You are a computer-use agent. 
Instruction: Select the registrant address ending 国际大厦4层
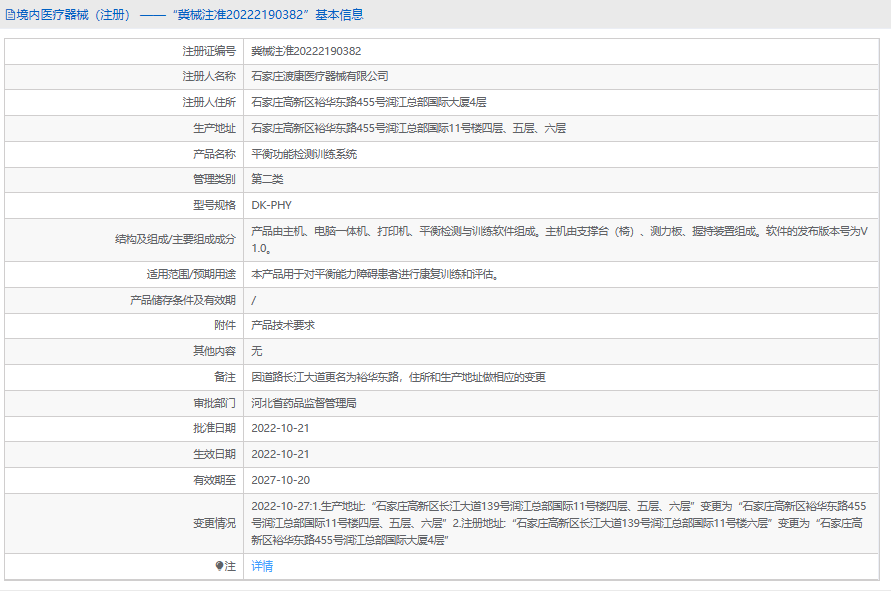click(x=369, y=102)
